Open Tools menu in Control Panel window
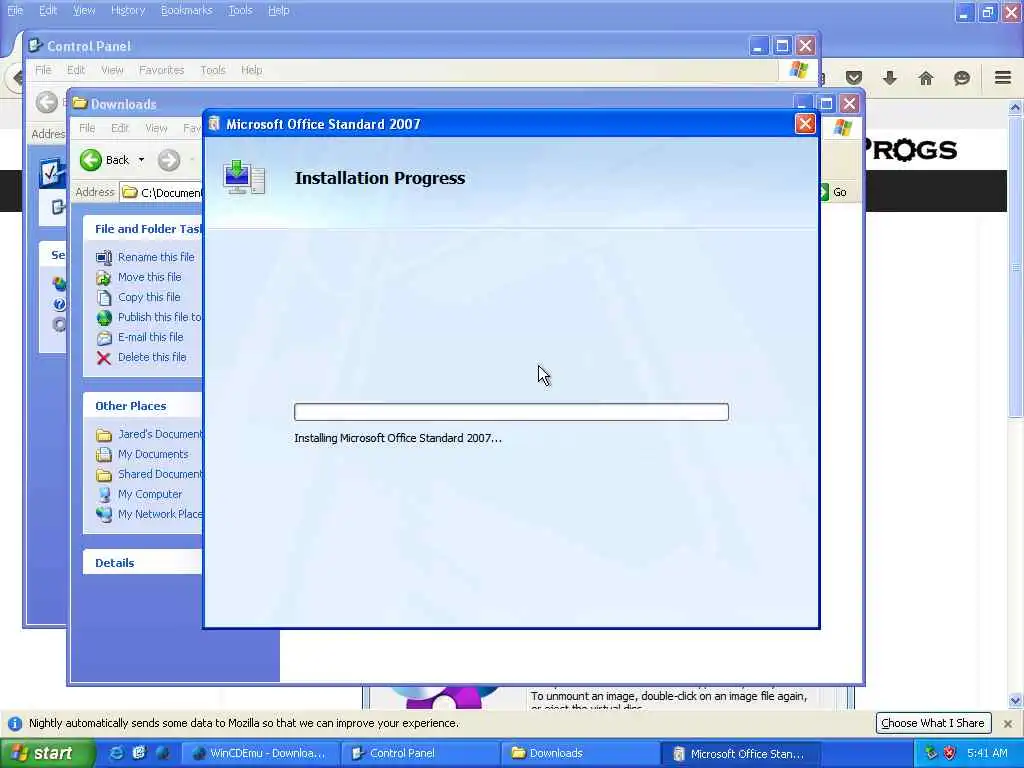 (212, 70)
